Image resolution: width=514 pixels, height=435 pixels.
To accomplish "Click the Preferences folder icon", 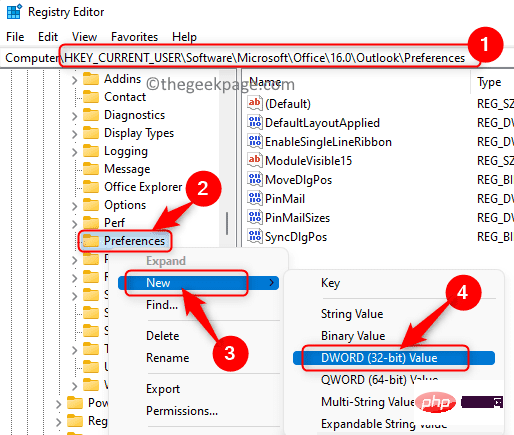I will [x=91, y=241].
